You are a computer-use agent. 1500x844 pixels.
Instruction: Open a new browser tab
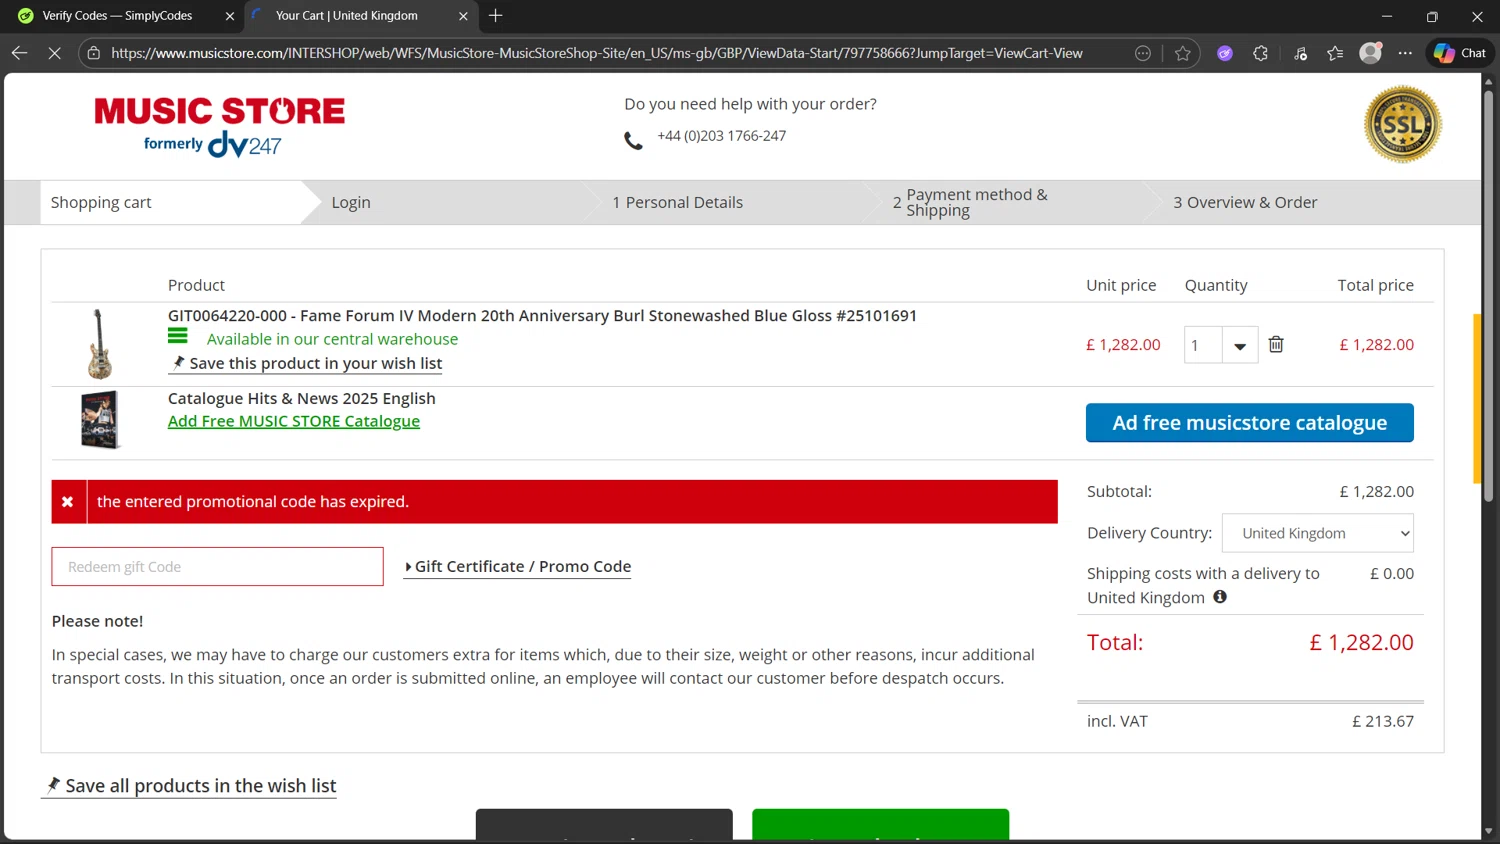[495, 16]
